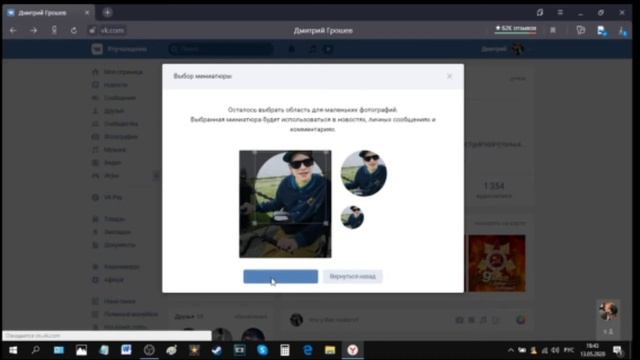Click the red gift image on profile page
This screenshot has width=640, height=360.
(x=497, y=263)
